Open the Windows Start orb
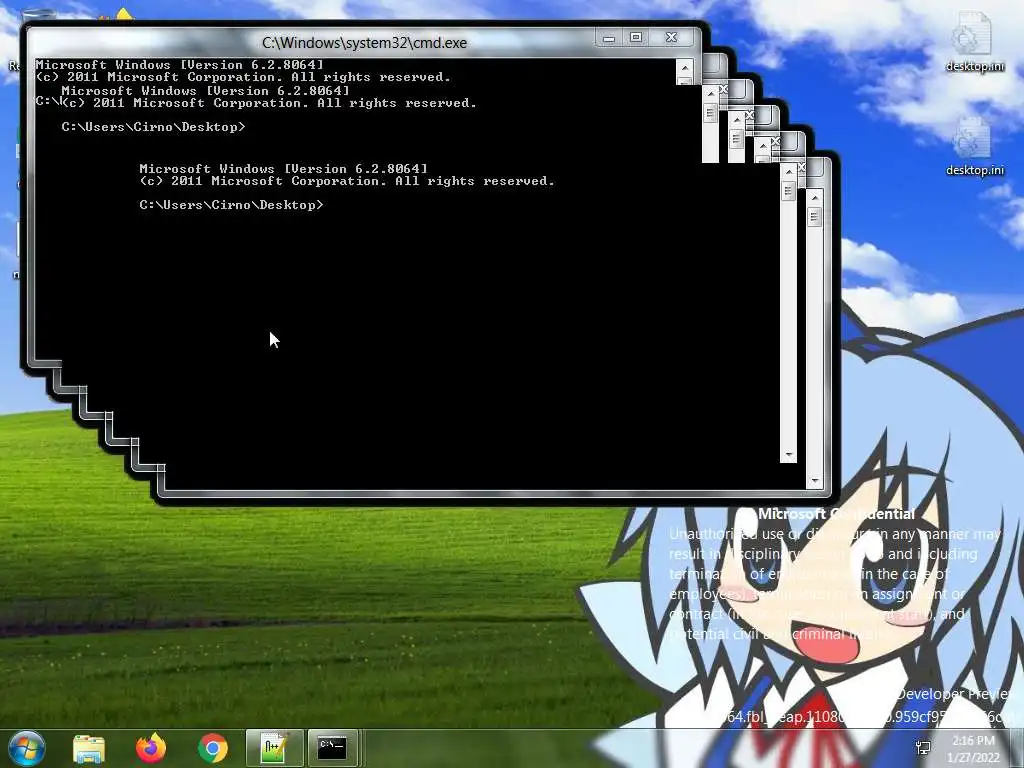Image resolution: width=1024 pixels, height=768 pixels. pos(27,748)
